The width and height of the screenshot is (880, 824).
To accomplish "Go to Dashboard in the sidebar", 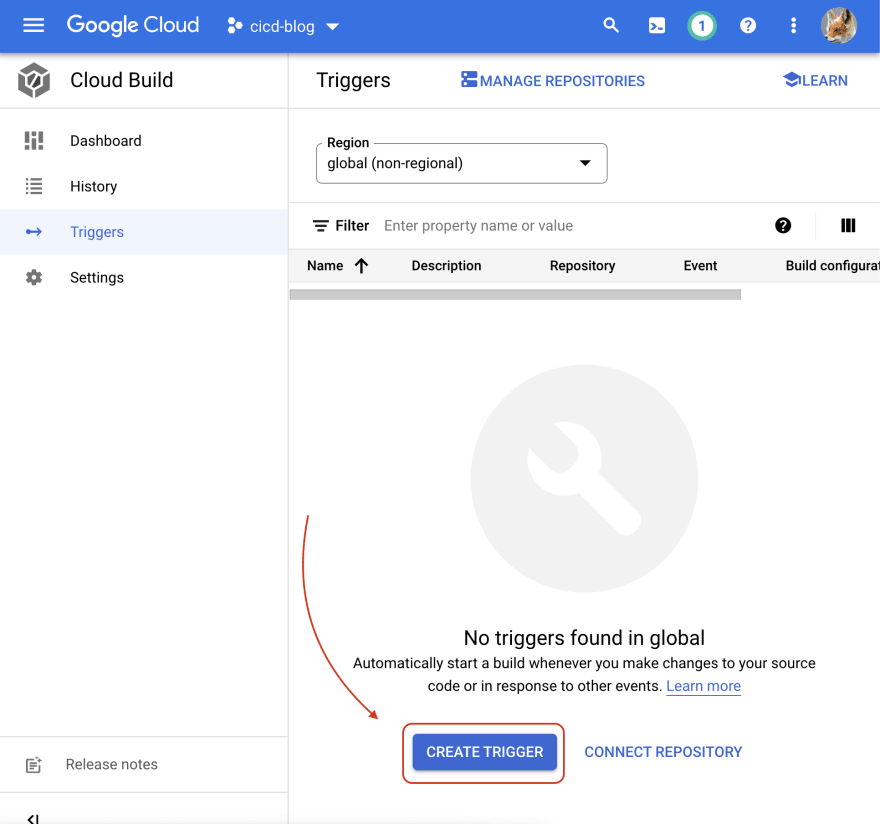I will [x=144, y=141].
